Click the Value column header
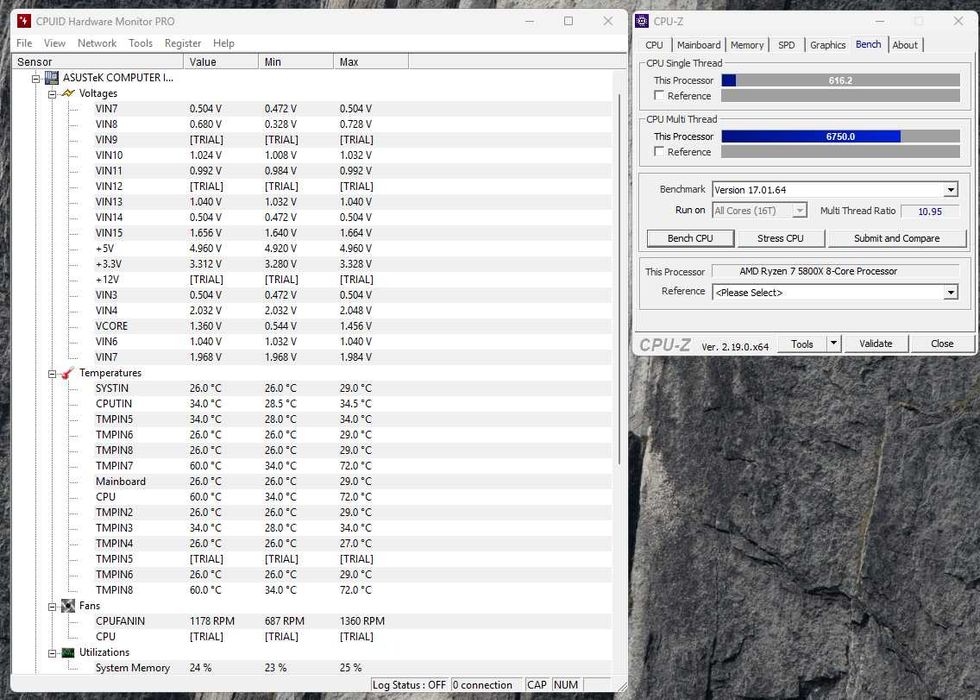Viewport: 980px width, 700px height. pos(221,62)
